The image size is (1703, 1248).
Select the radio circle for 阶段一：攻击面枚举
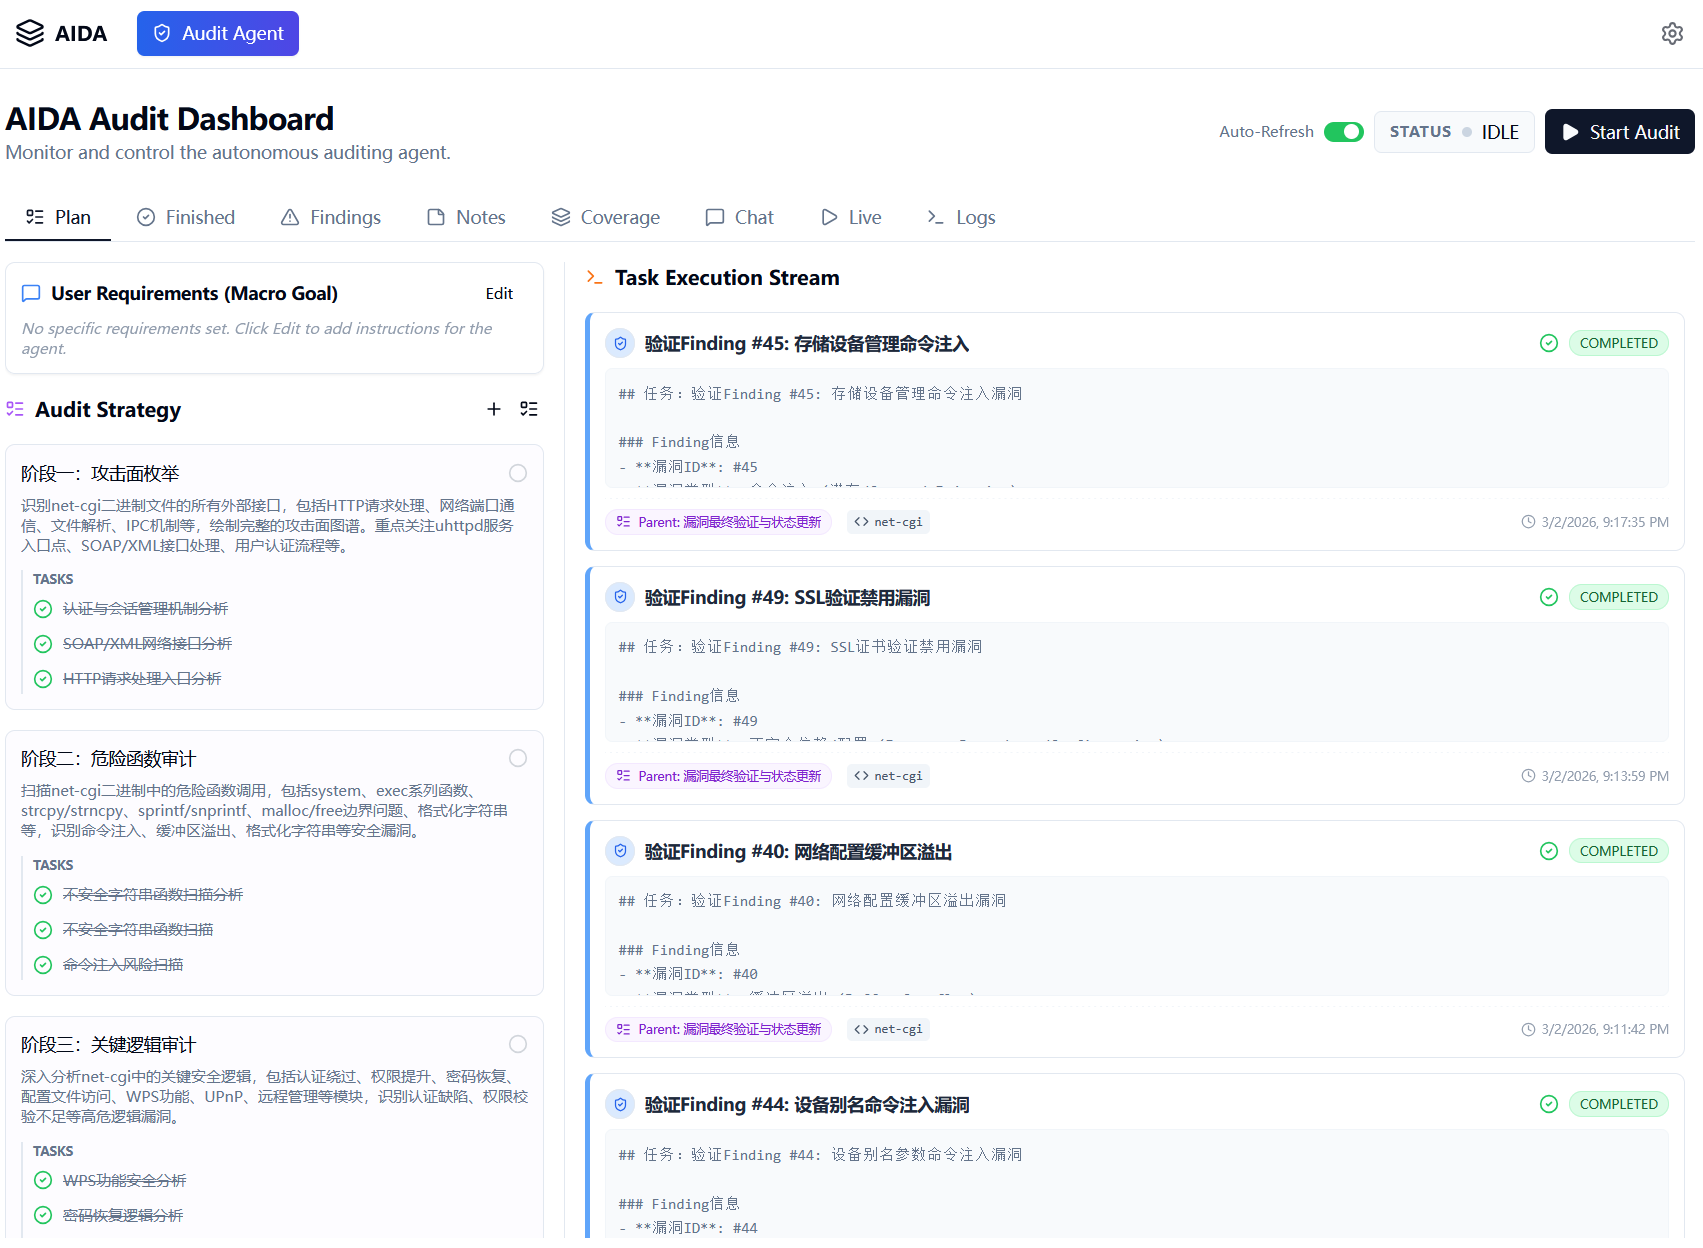[518, 473]
